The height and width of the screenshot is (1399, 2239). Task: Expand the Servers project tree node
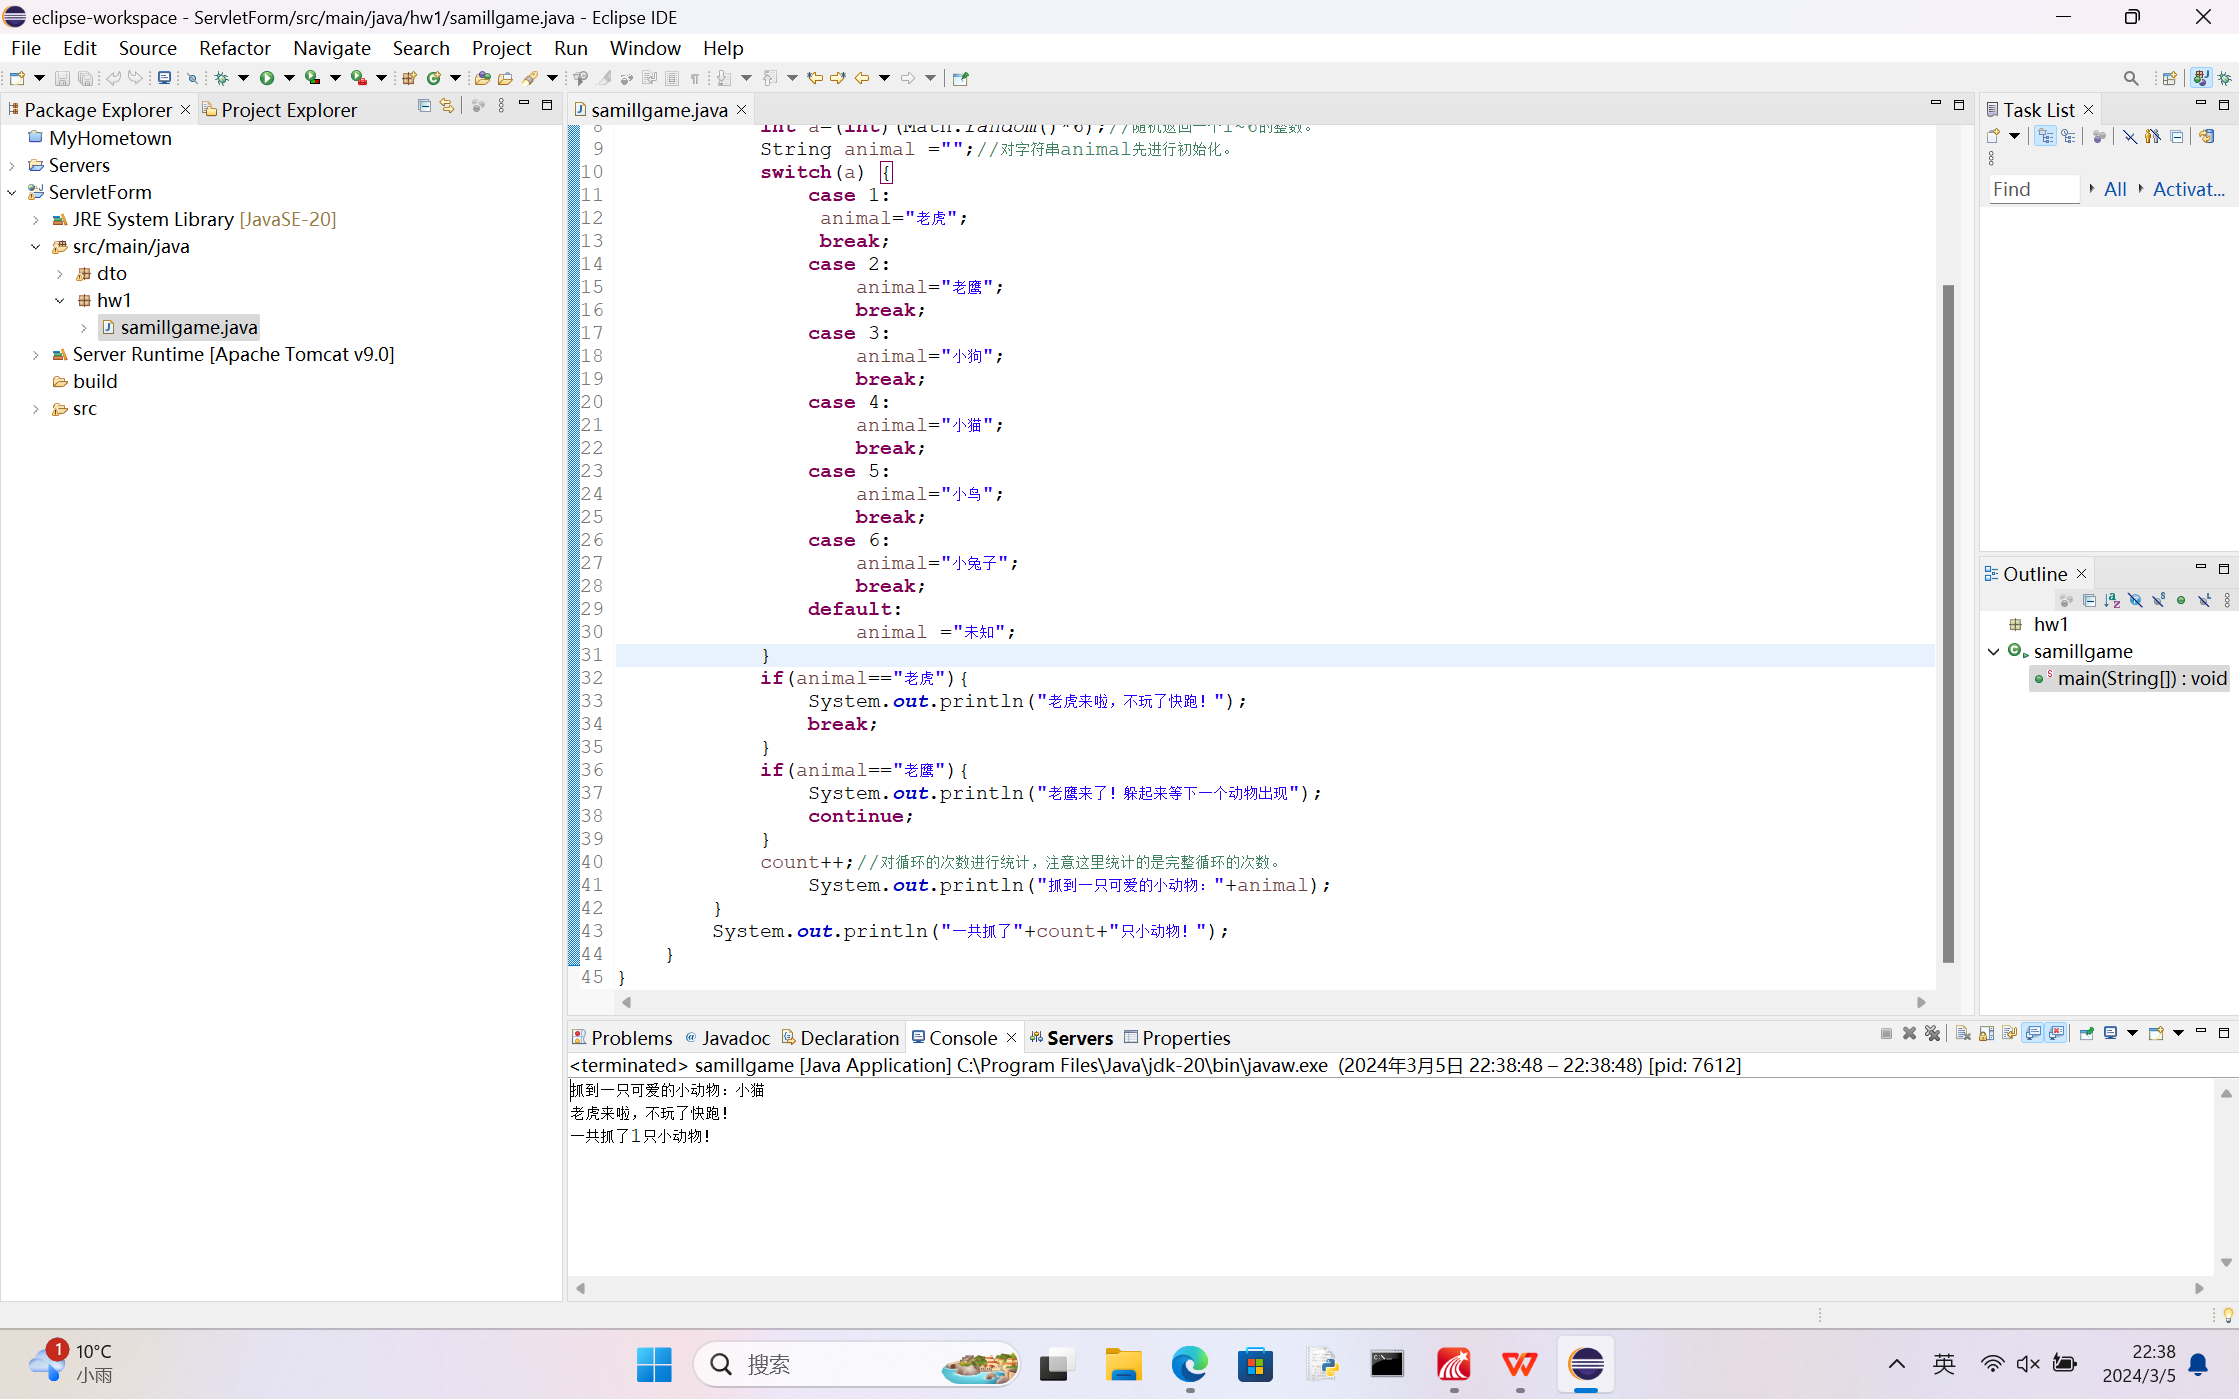click(12, 165)
